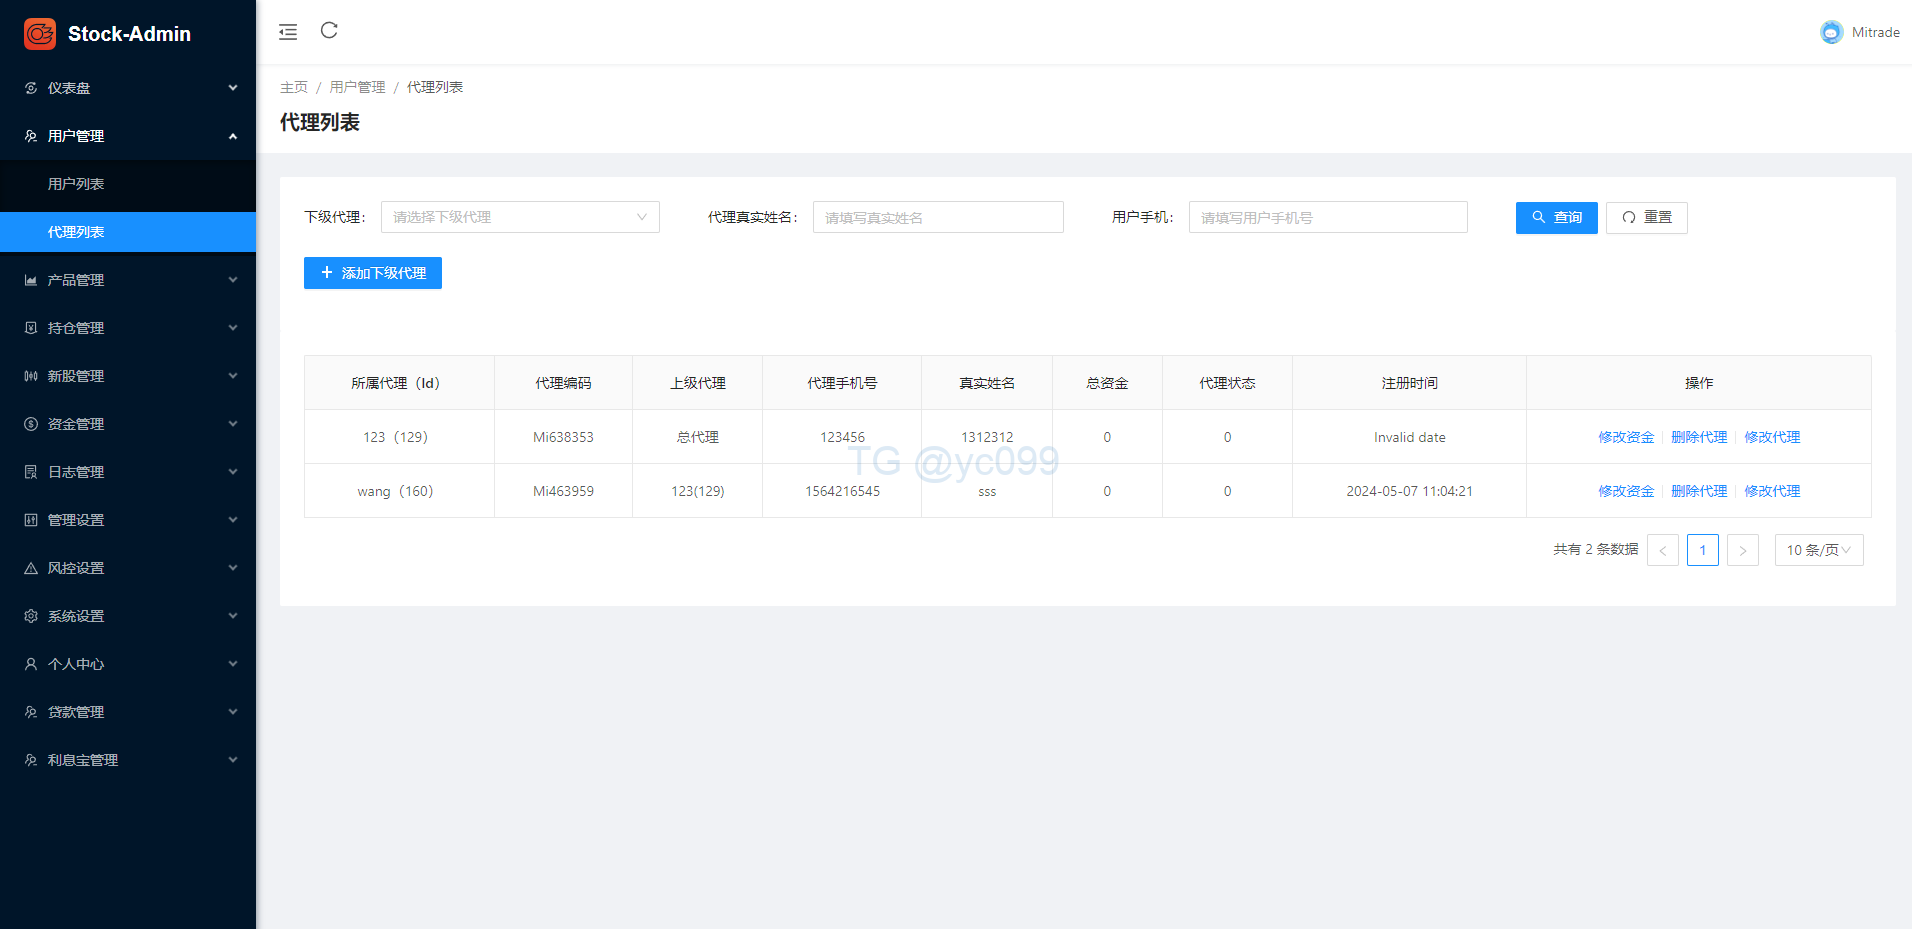
Task: Click the 资金管理 coin icon
Action: point(31,424)
